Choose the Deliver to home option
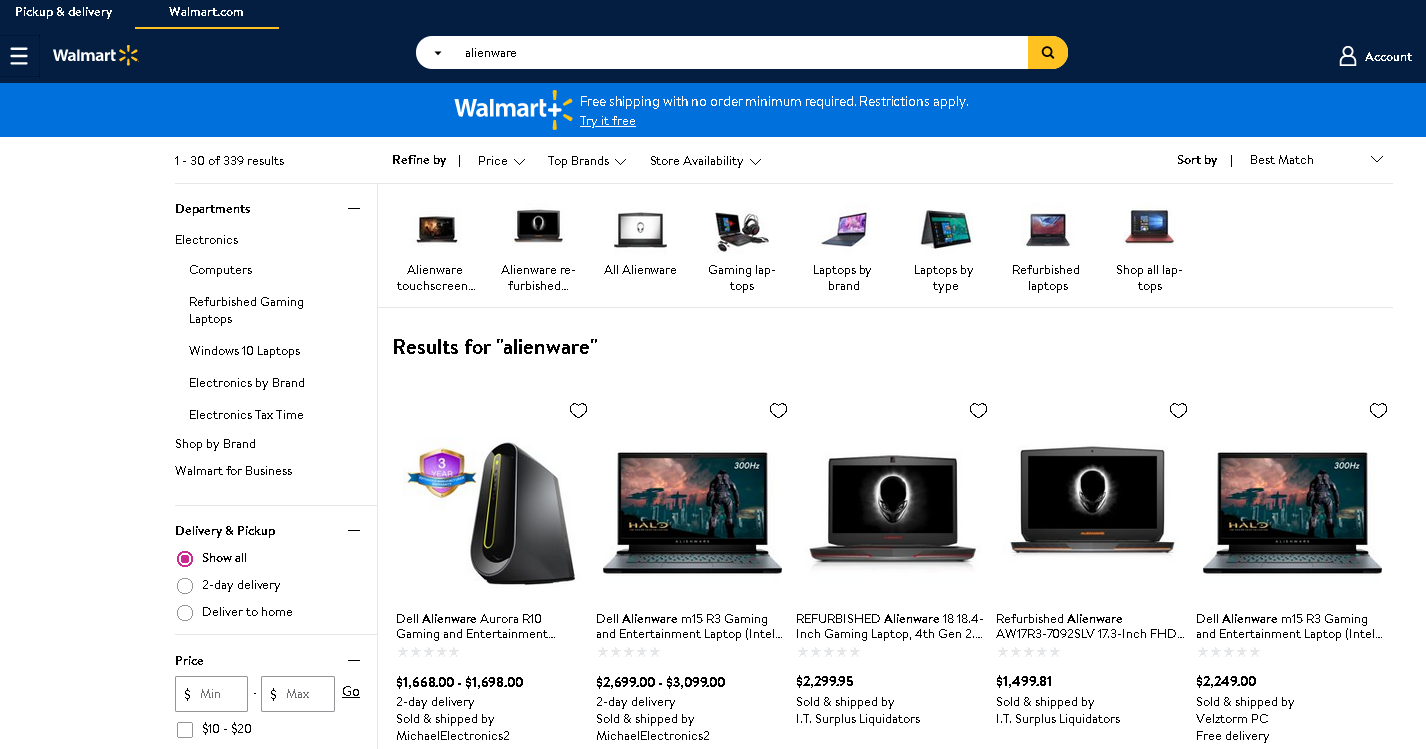The image size is (1426, 749). point(185,612)
